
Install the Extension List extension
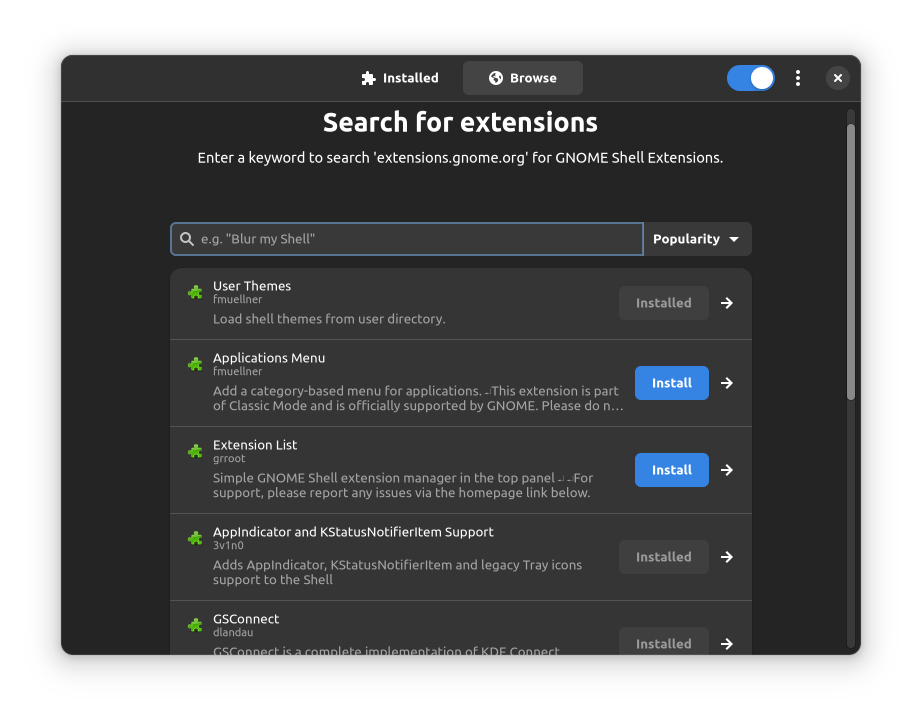[x=671, y=470]
